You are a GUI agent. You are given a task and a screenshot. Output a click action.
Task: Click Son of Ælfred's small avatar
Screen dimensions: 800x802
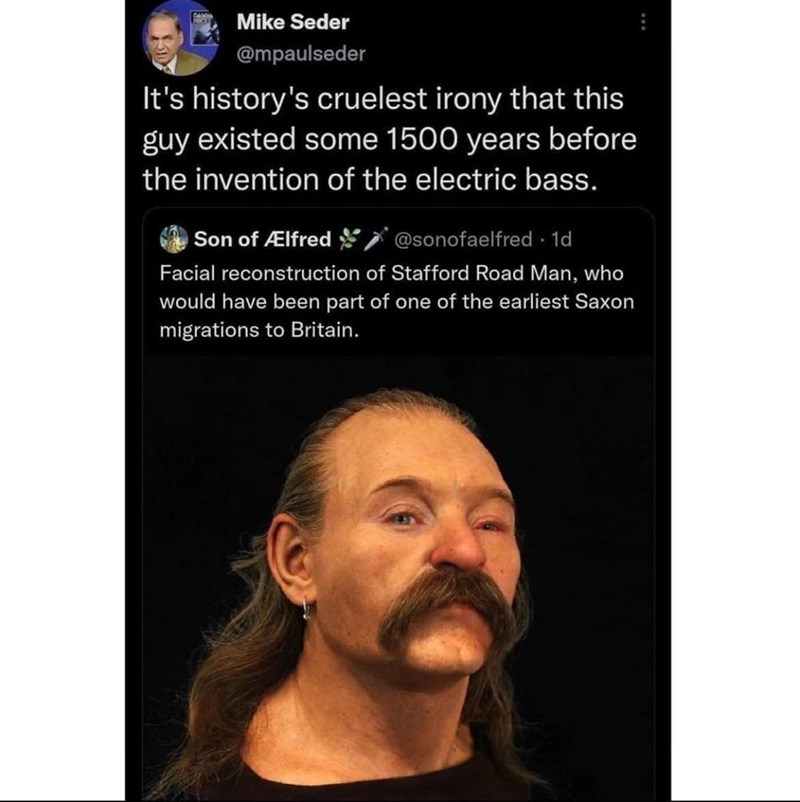click(x=174, y=239)
